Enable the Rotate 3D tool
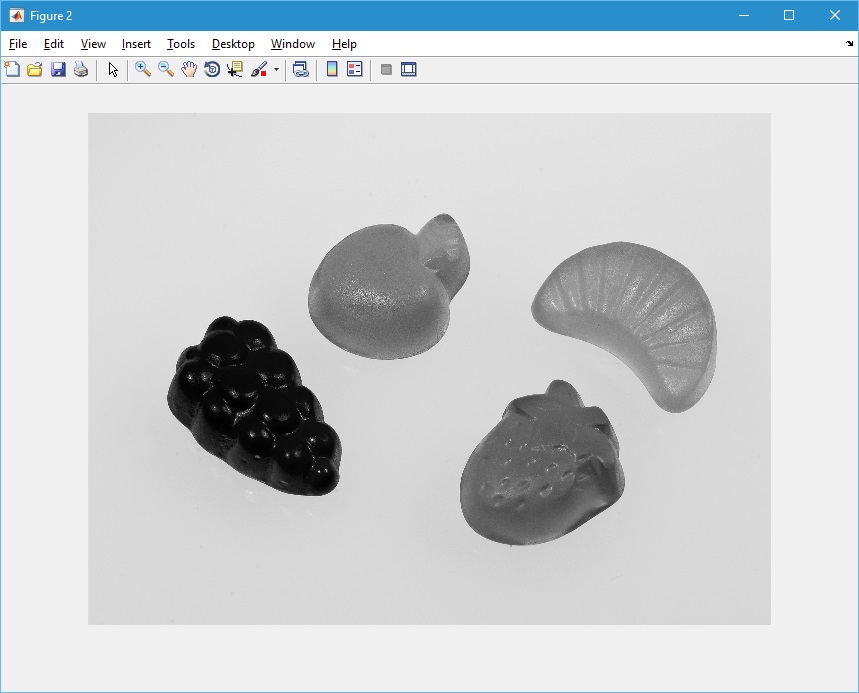 (x=212, y=70)
